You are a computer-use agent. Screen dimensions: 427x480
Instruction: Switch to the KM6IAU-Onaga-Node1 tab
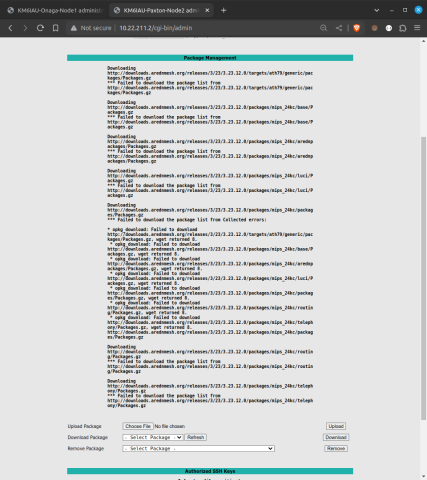55,10
